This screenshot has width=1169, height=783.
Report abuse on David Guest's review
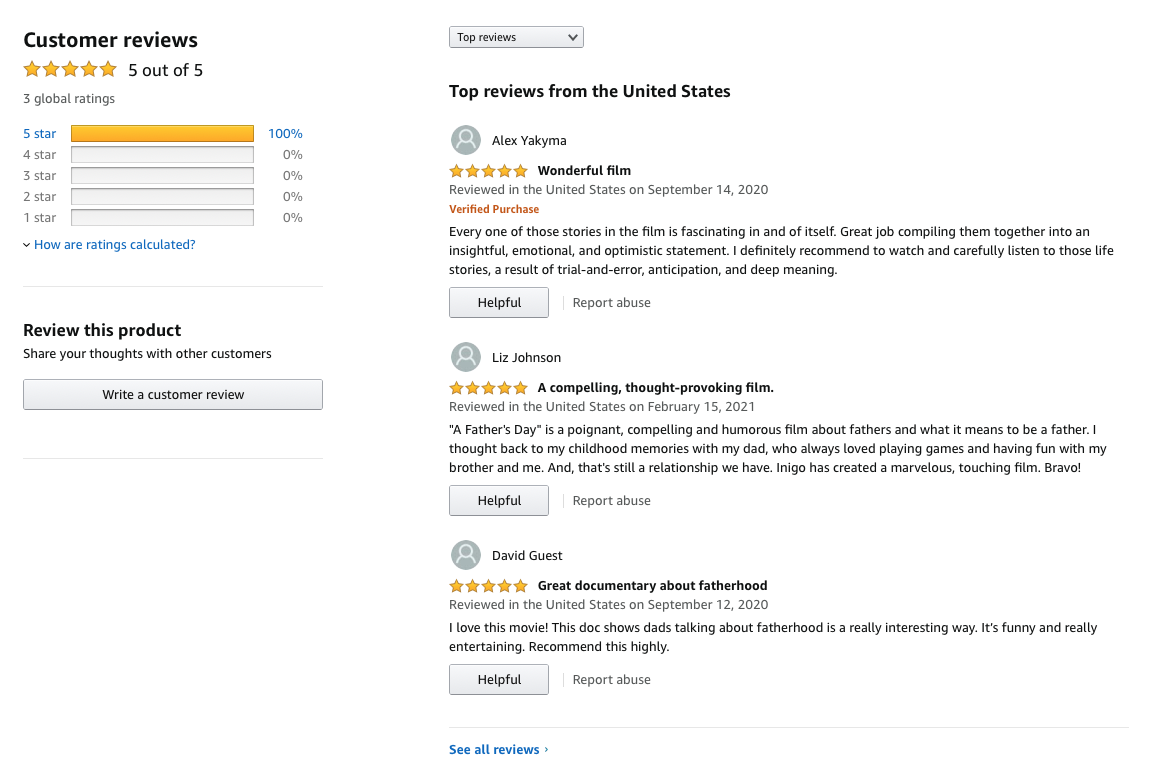pos(611,680)
